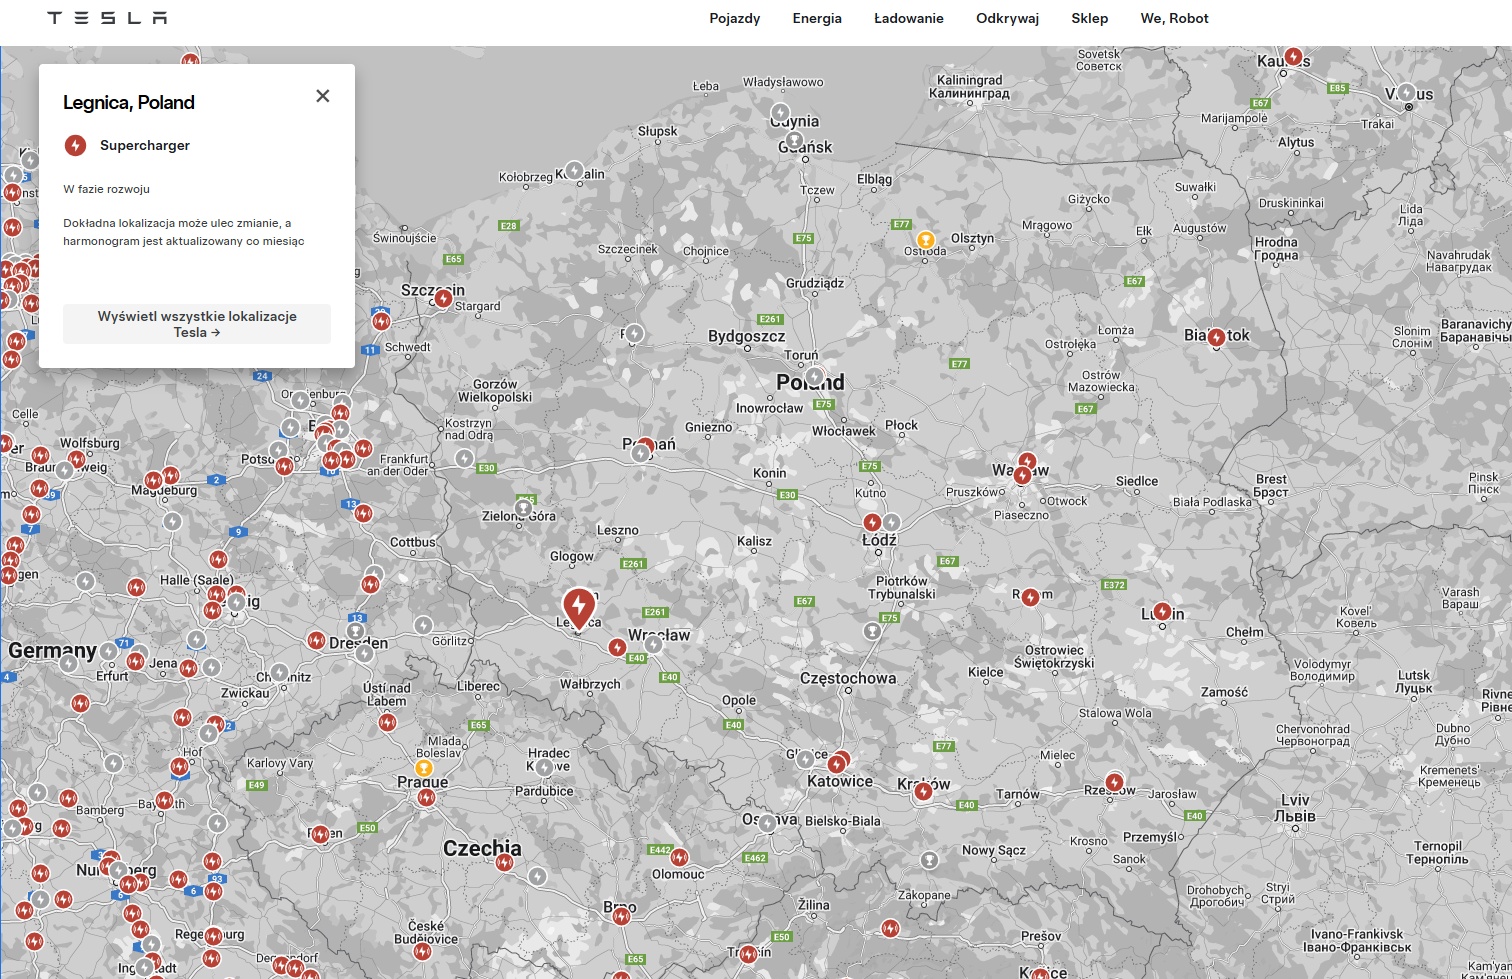Click the Opole city label
This screenshot has height=979, width=1512.
tap(739, 700)
